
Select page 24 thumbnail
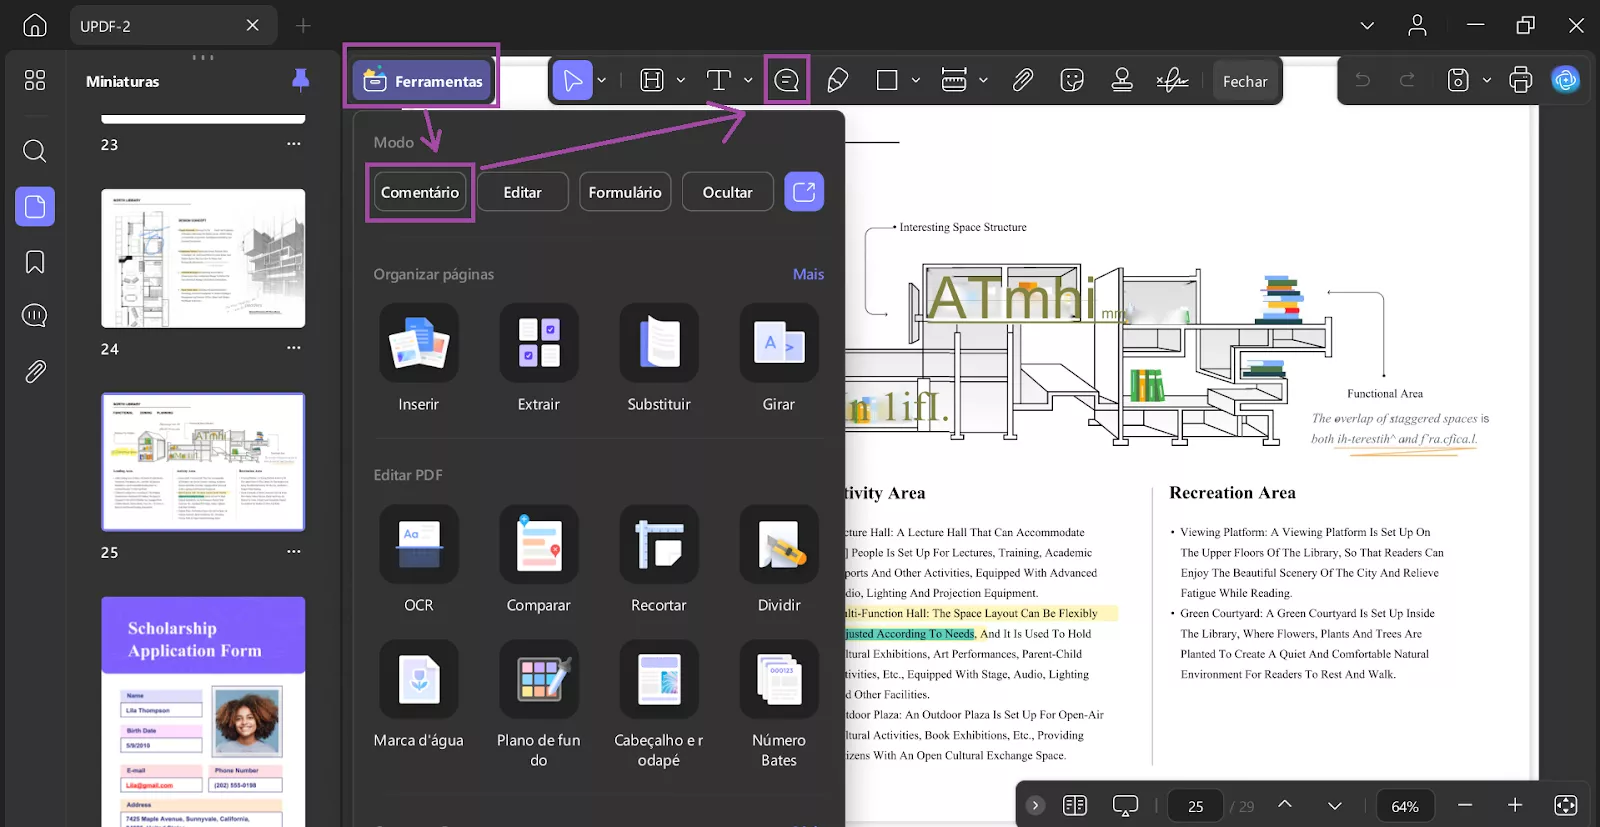pos(203,258)
